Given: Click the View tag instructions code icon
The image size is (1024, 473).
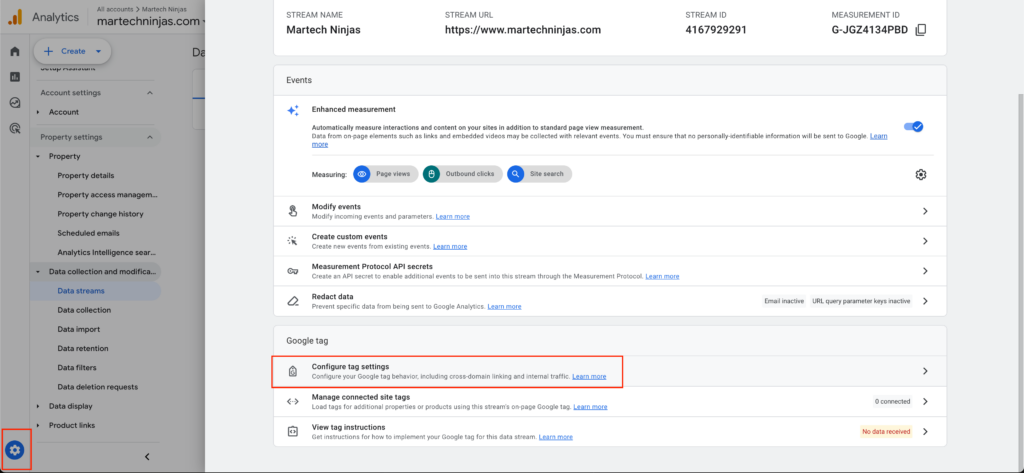Looking at the screenshot, I should 293,431.
